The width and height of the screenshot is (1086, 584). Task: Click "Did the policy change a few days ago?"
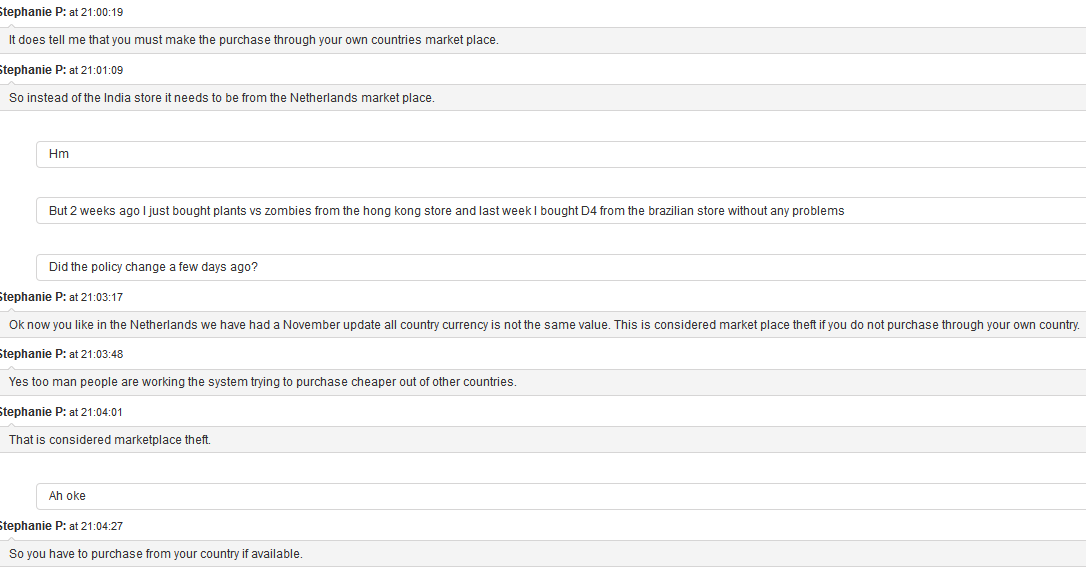pos(153,268)
